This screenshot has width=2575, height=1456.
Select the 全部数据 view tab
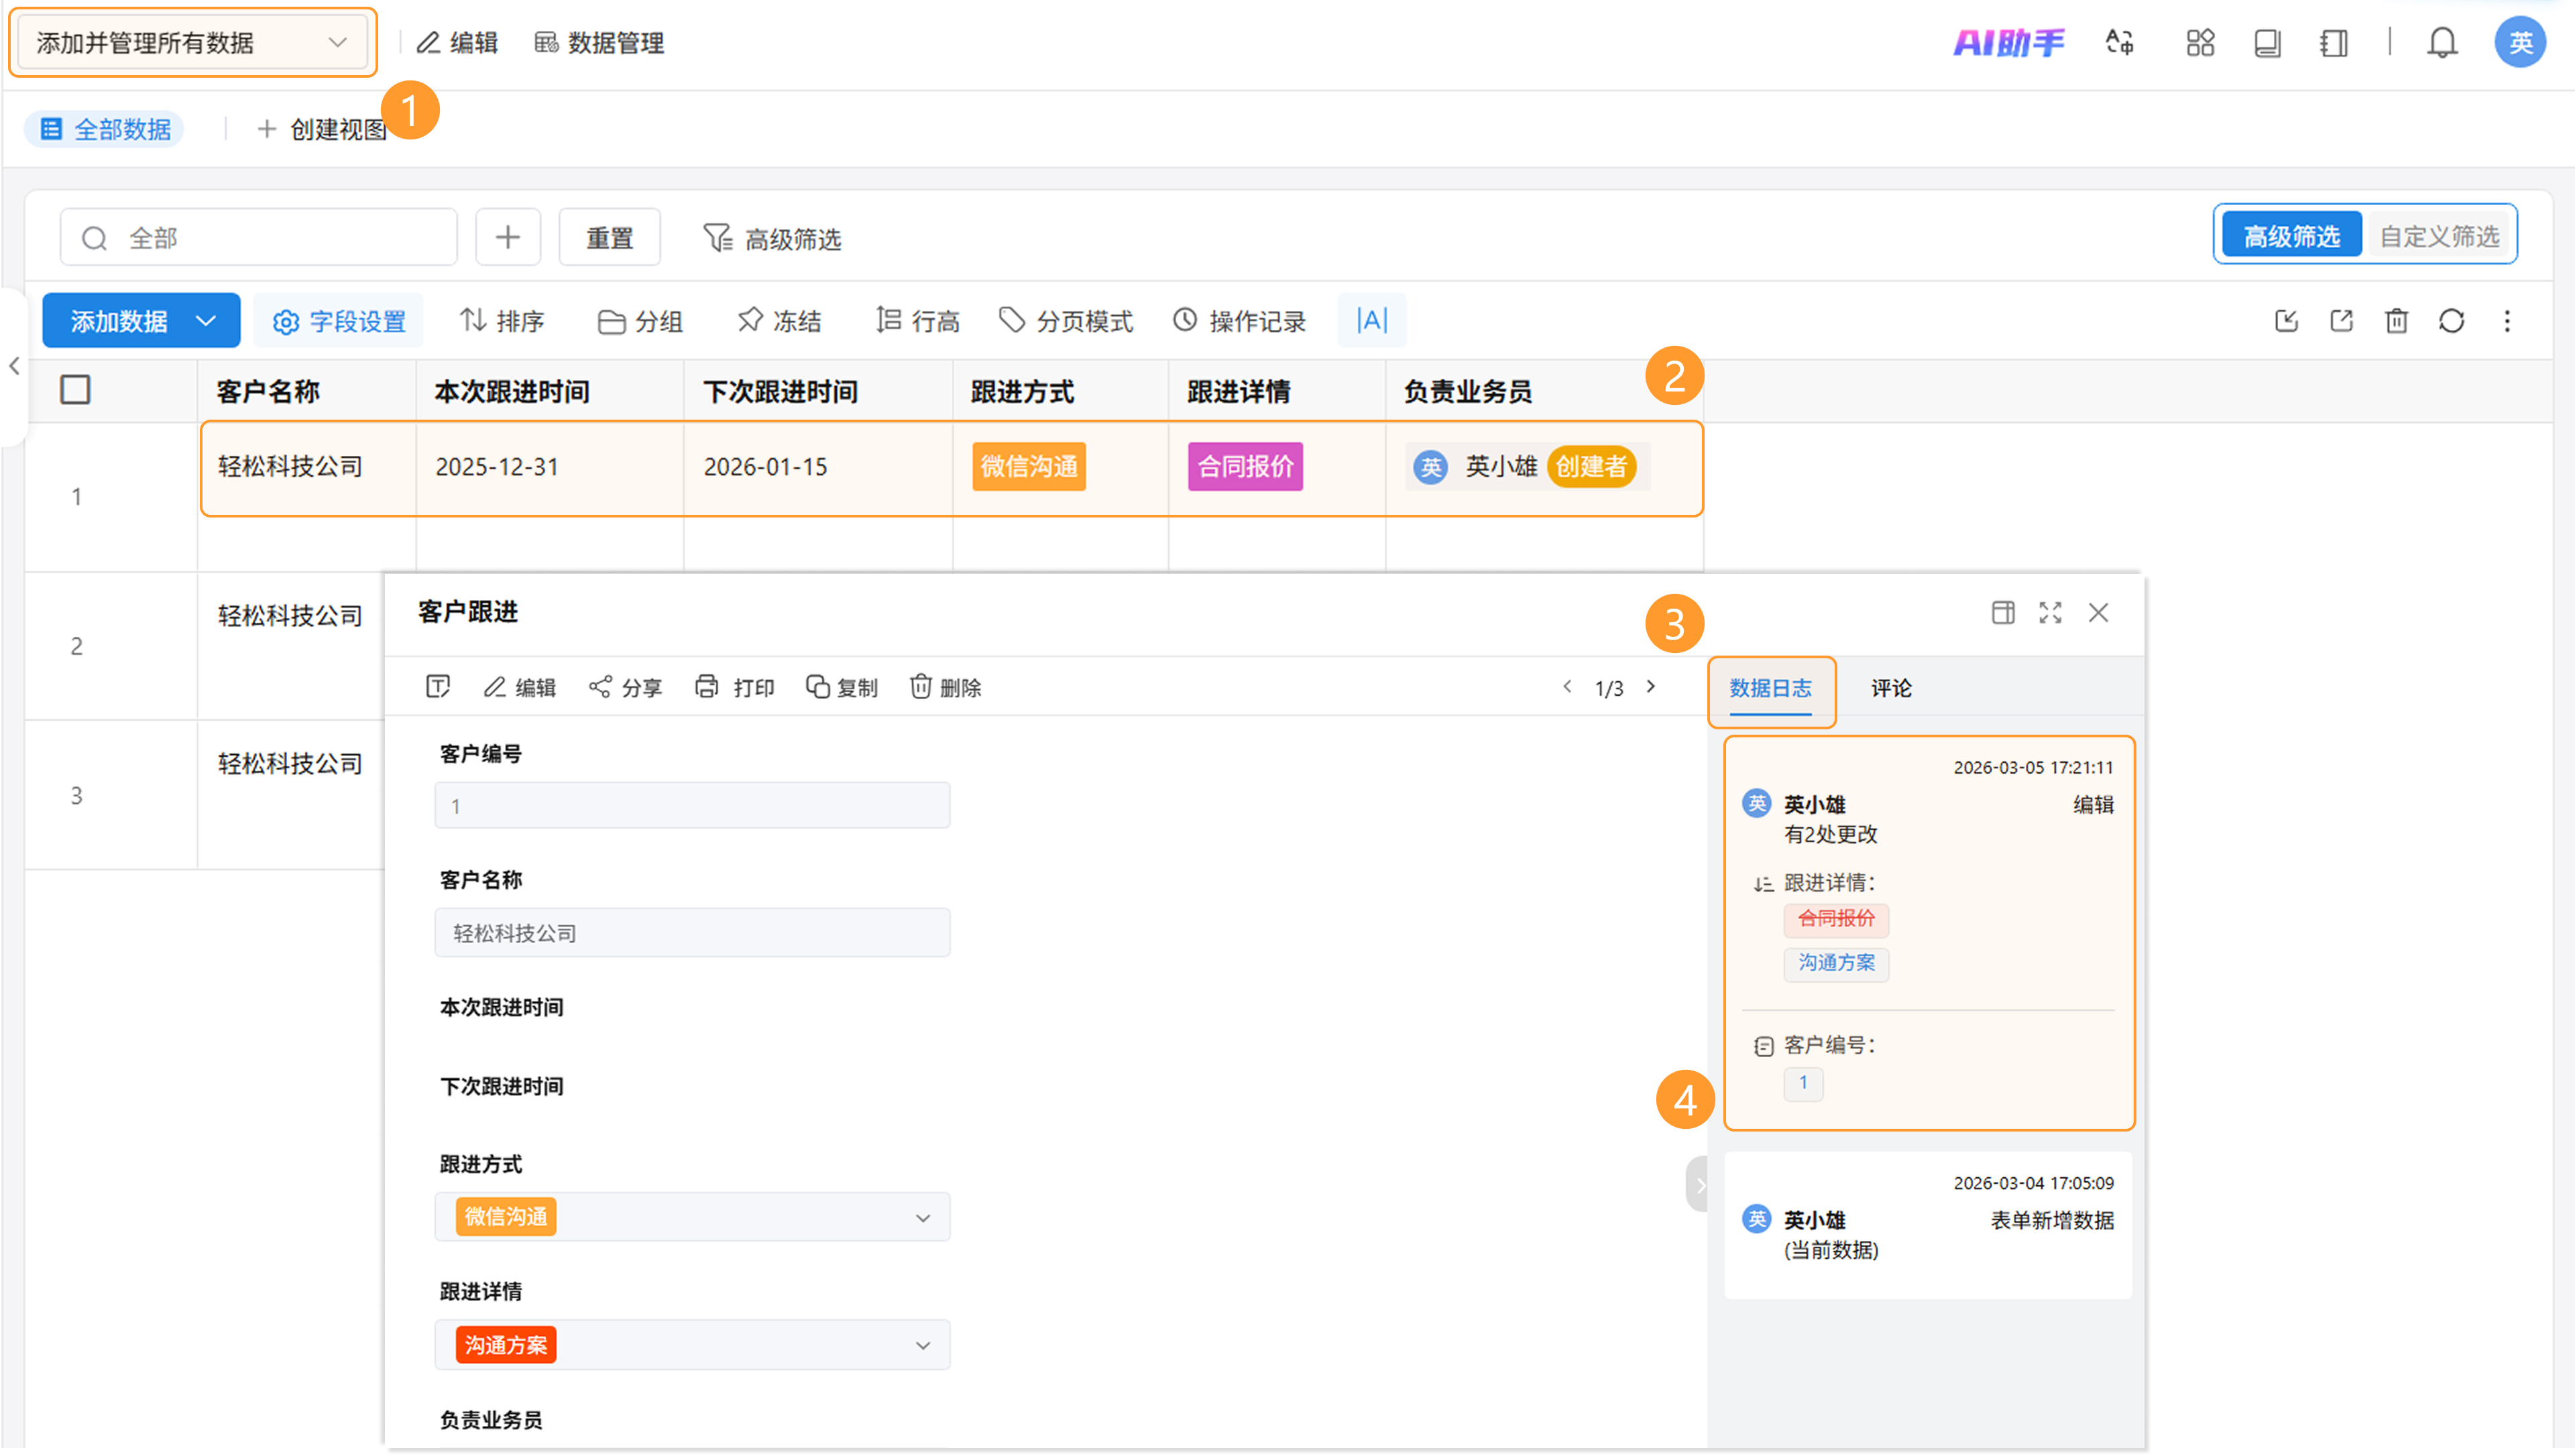tap(105, 129)
